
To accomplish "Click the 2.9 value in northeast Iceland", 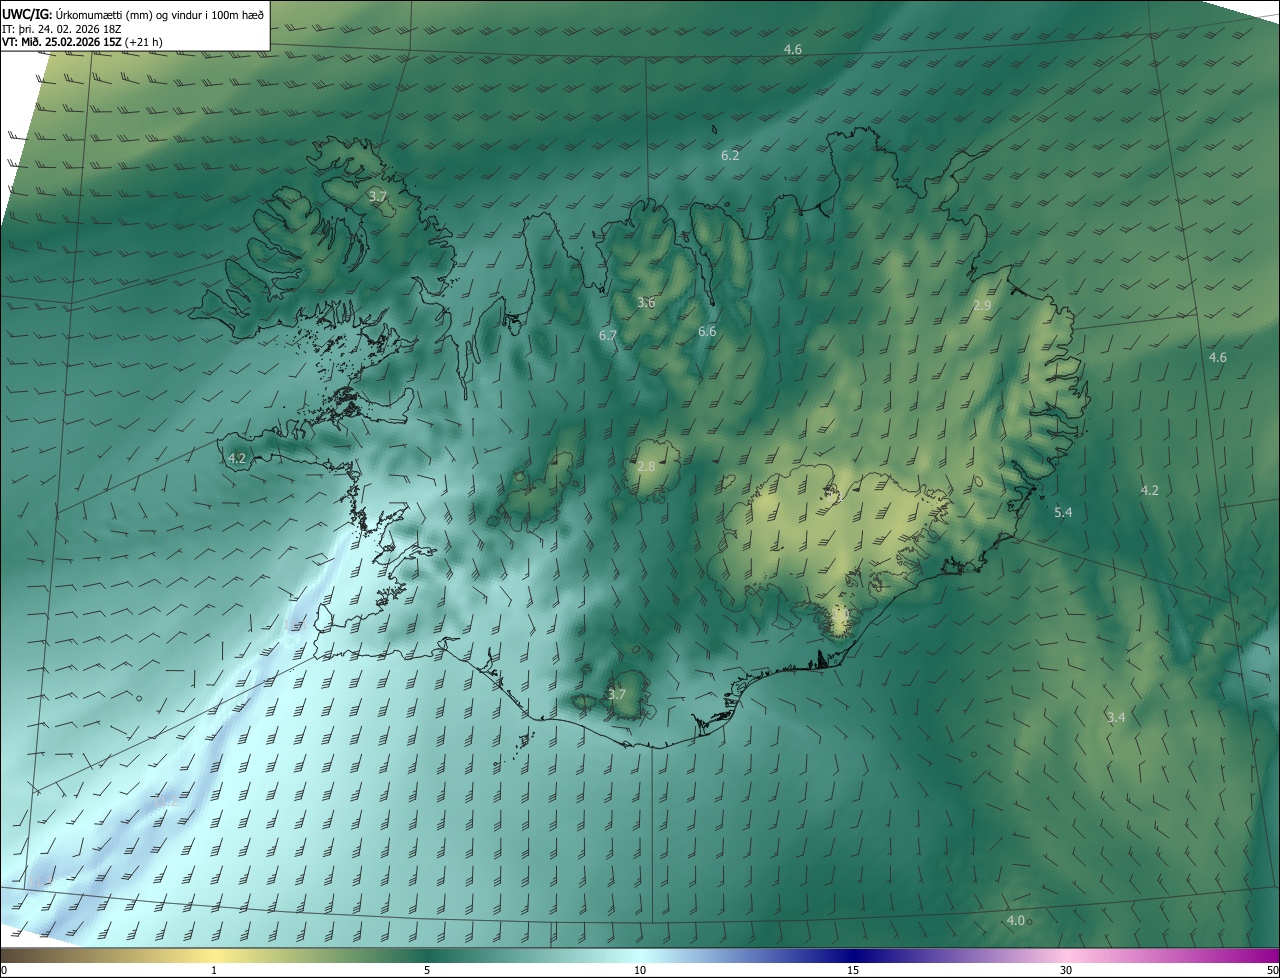I will (982, 305).
